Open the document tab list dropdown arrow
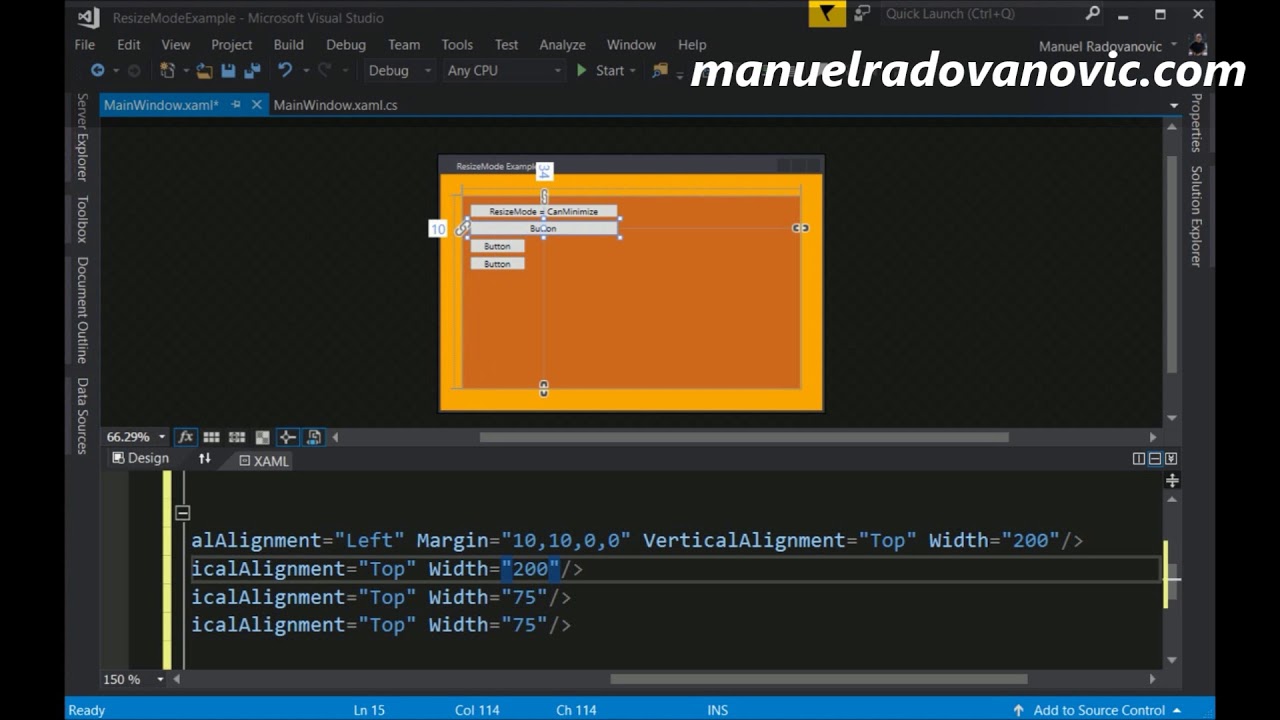1280x720 pixels. pyautogui.click(x=1173, y=105)
